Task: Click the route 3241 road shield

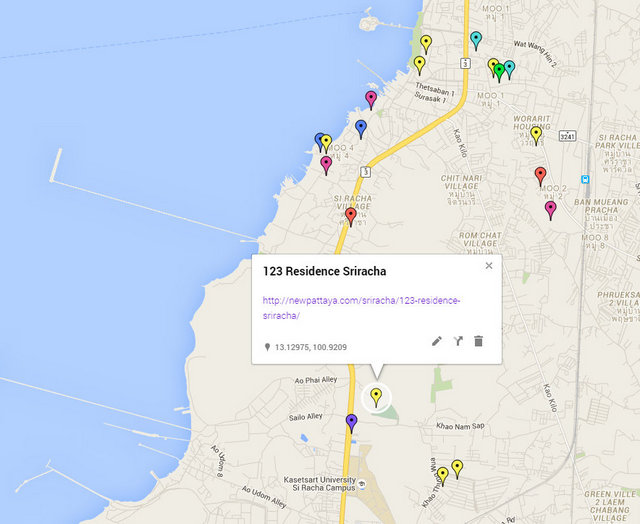Action: pos(567,136)
